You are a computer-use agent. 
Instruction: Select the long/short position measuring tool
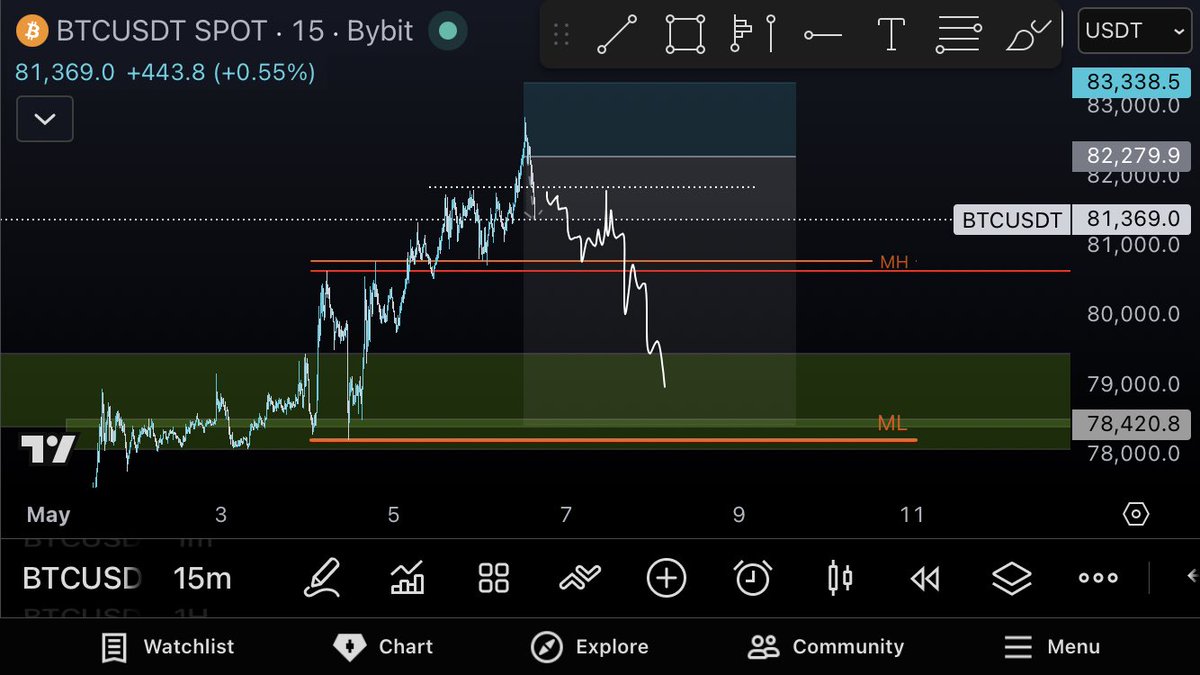coord(754,35)
